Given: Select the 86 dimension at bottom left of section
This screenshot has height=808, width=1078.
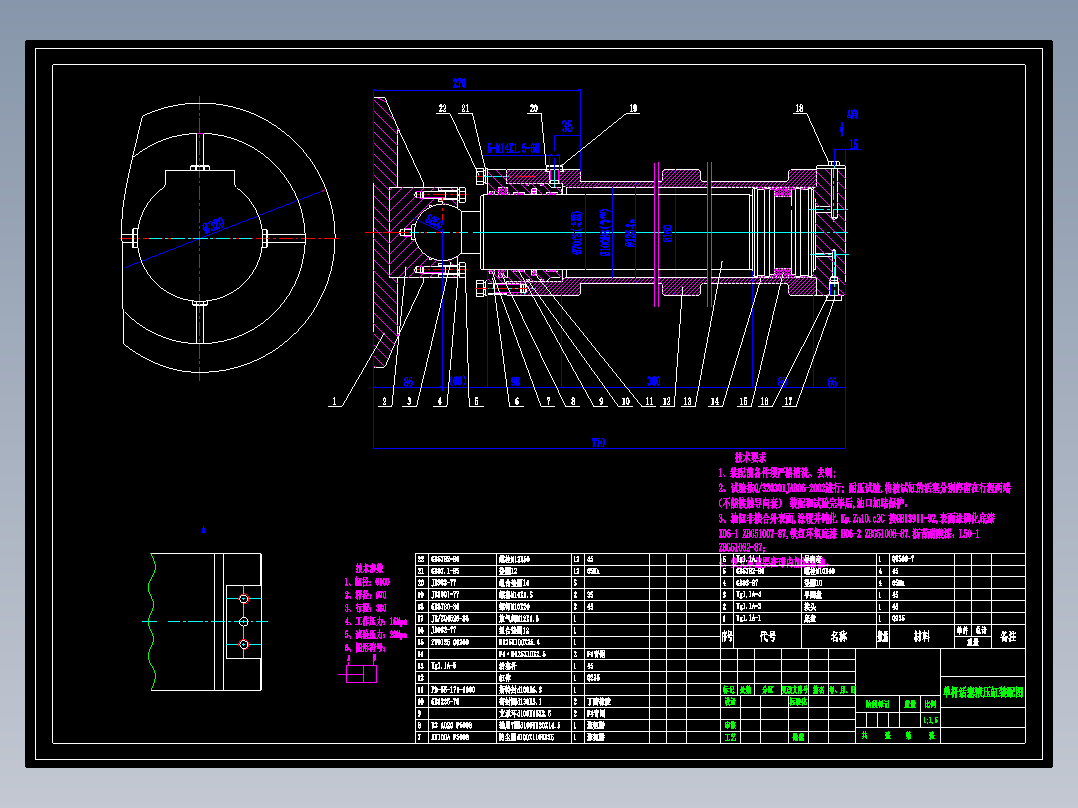Looking at the screenshot, I should 408,382.
